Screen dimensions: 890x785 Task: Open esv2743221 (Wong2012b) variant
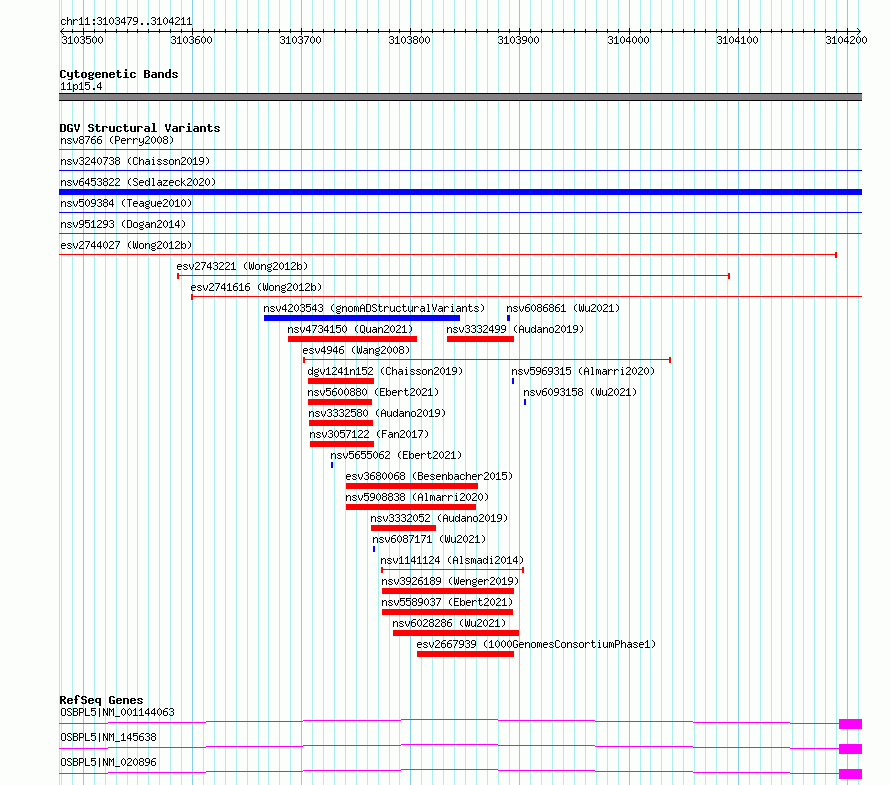tap(242, 266)
